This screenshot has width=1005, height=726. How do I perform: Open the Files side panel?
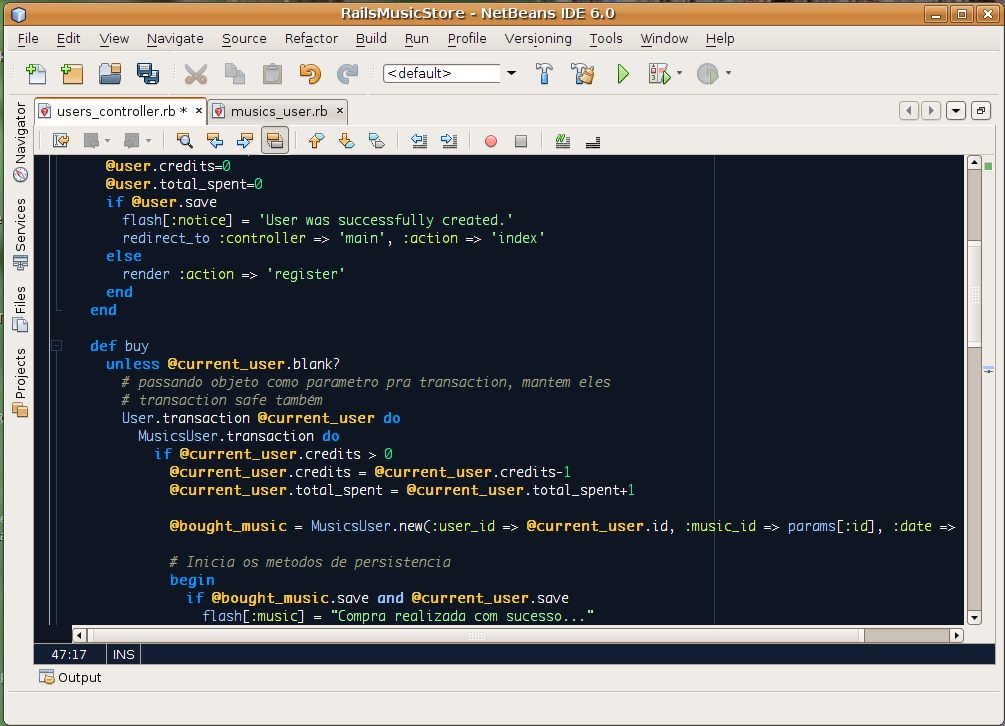pyautogui.click(x=21, y=309)
